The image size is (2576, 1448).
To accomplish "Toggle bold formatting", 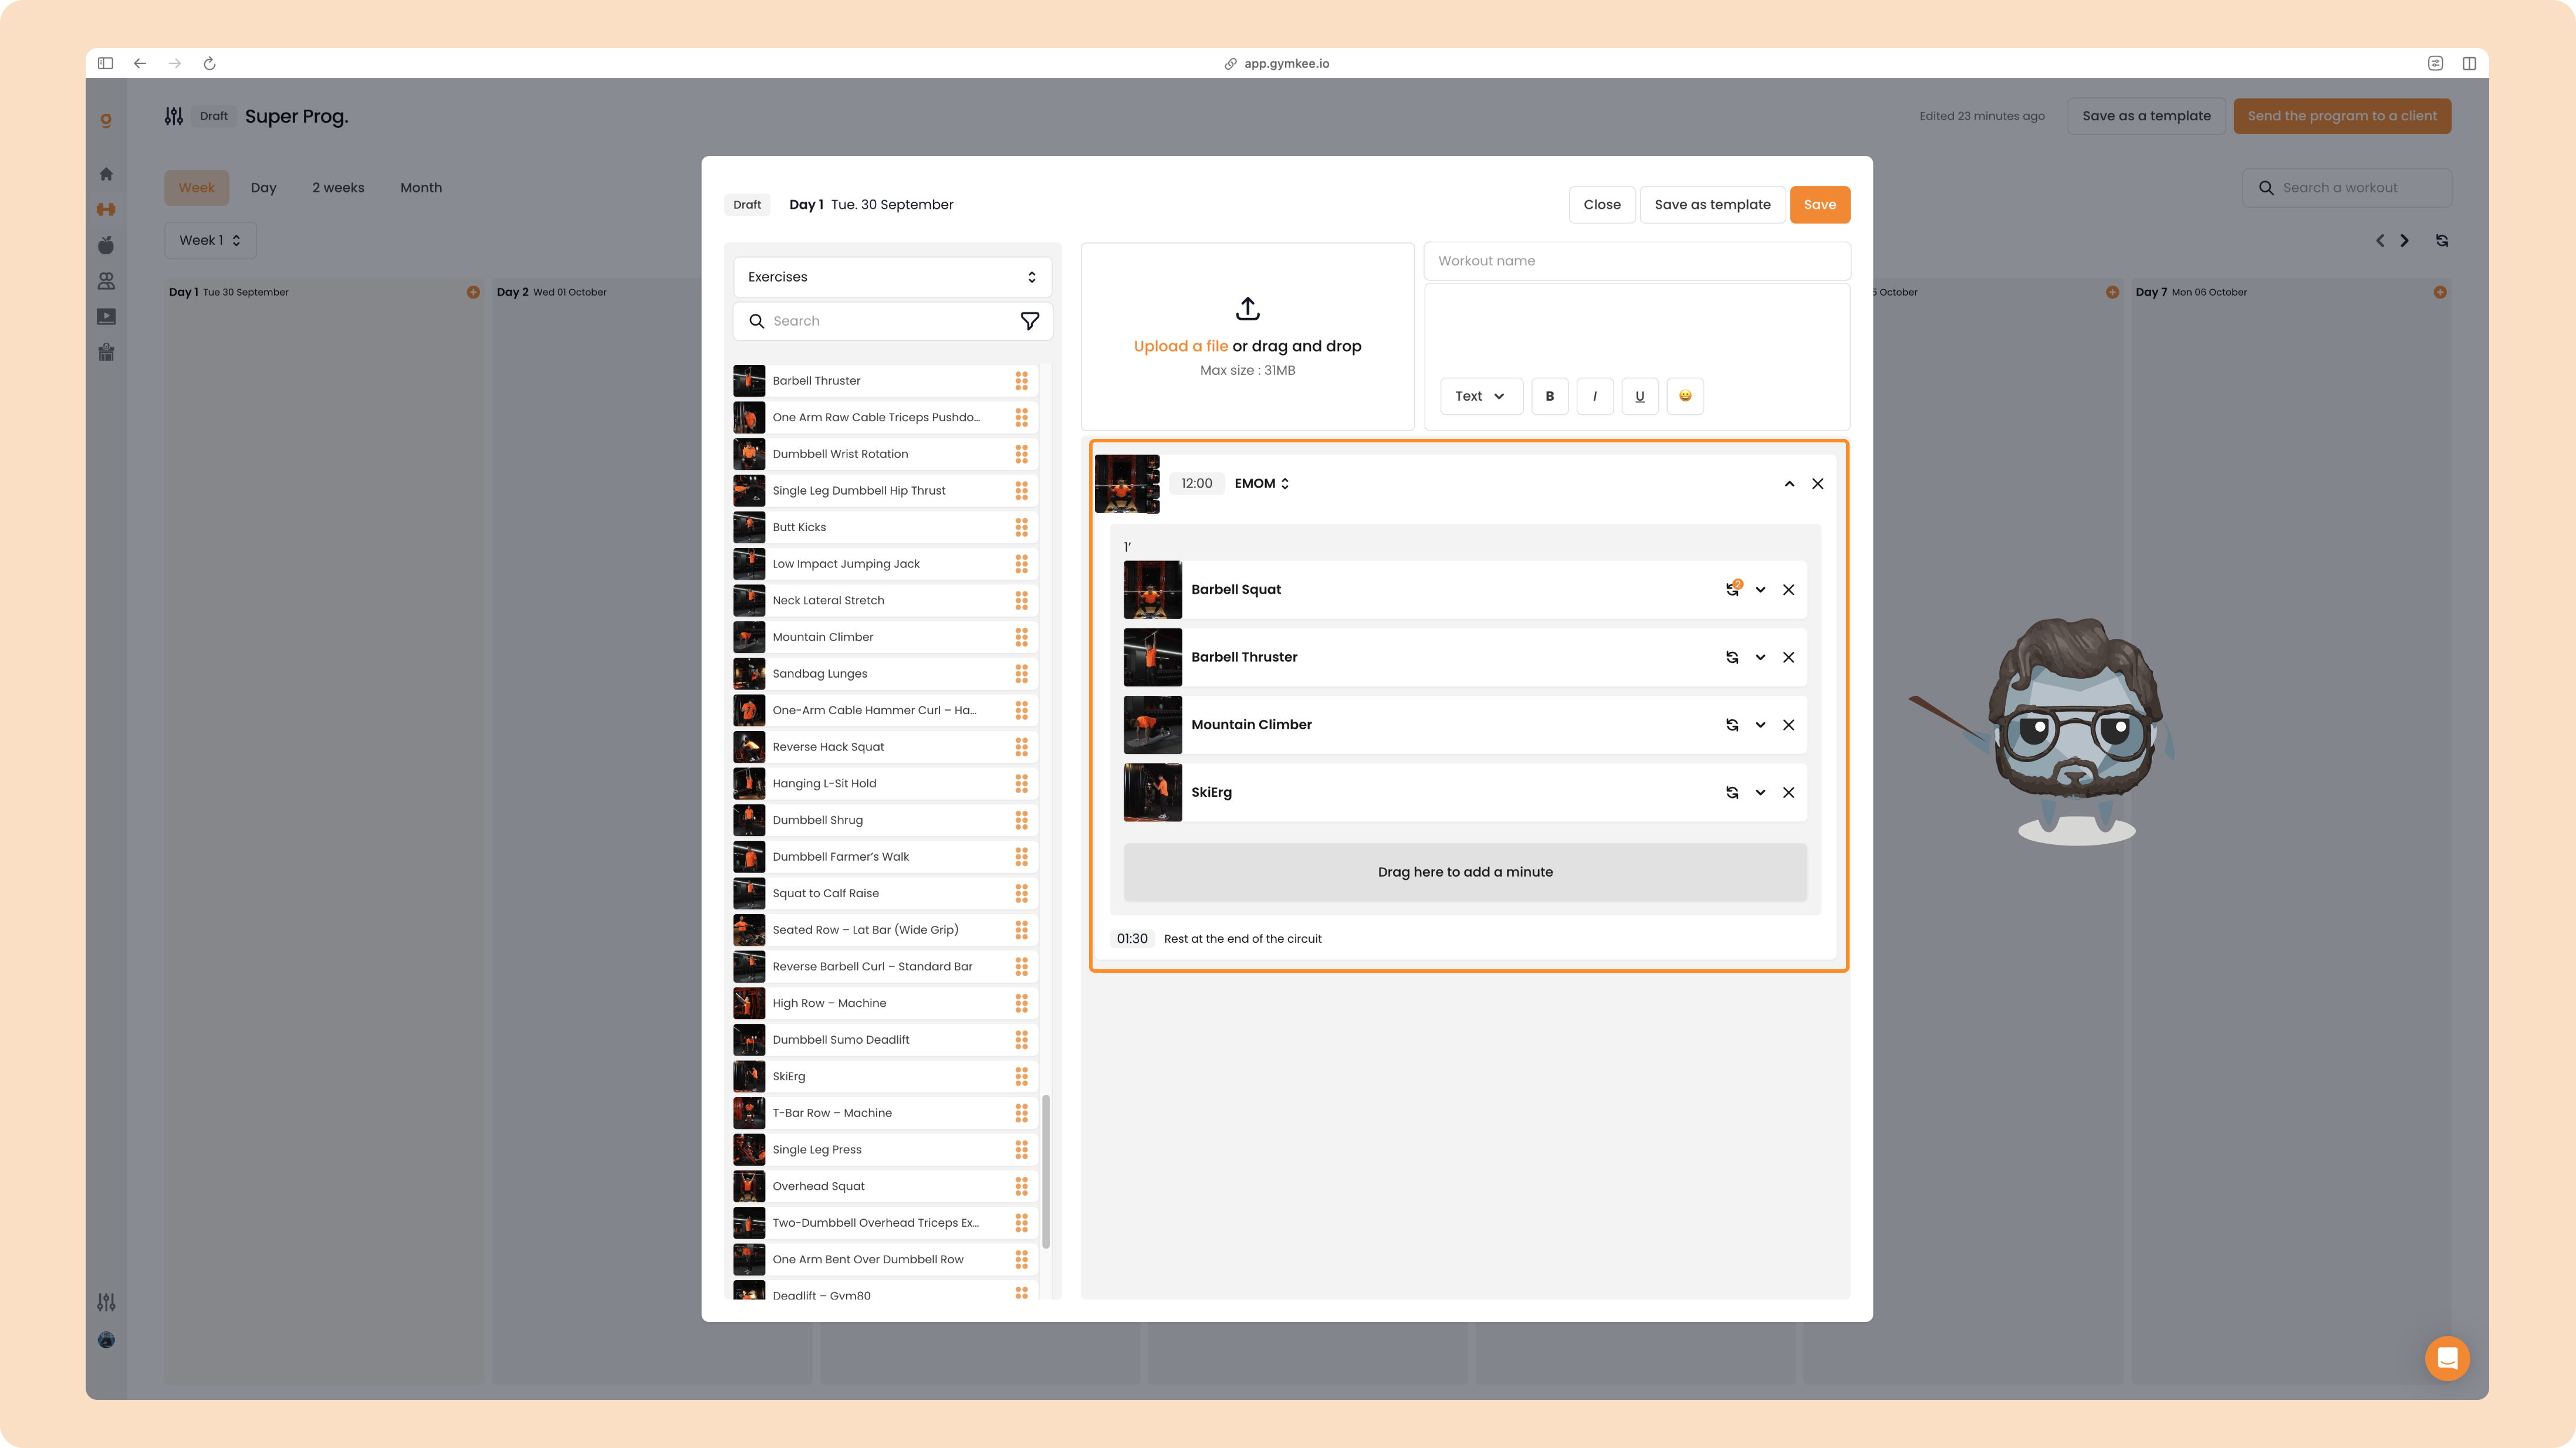I will point(1549,396).
